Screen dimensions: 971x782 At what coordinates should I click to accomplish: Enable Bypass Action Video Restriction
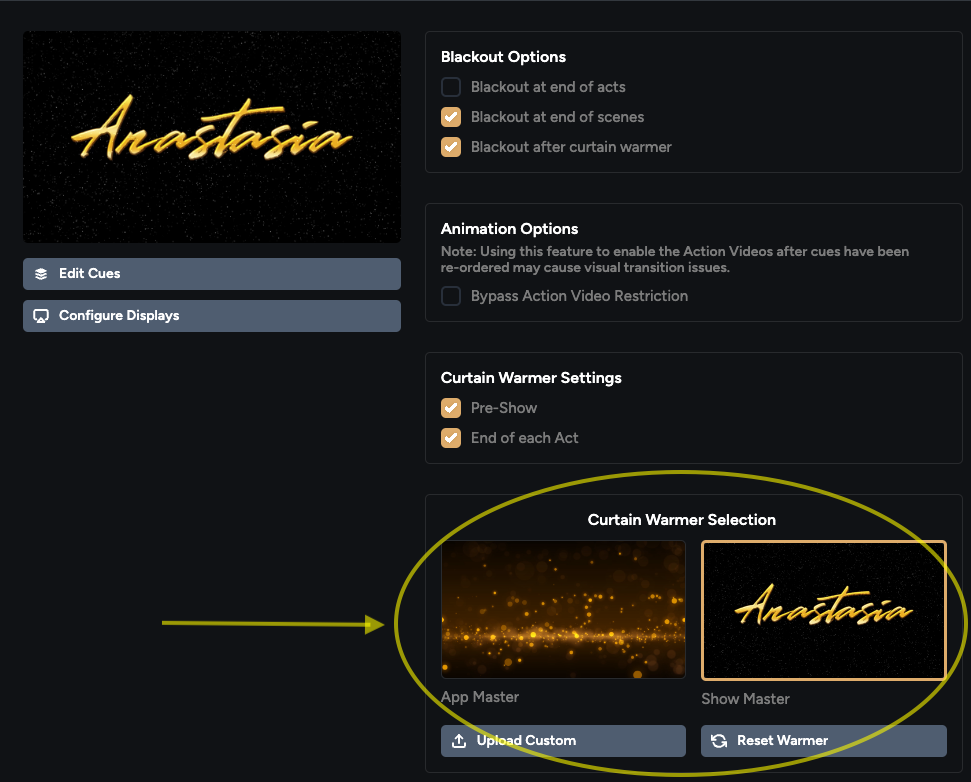(451, 296)
